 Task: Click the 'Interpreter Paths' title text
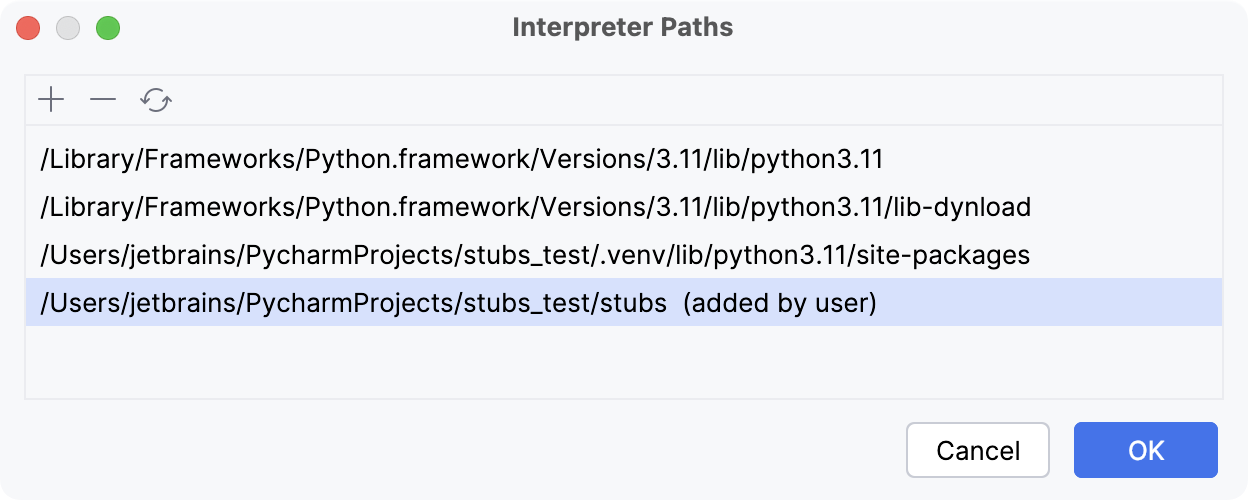click(x=623, y=28)
